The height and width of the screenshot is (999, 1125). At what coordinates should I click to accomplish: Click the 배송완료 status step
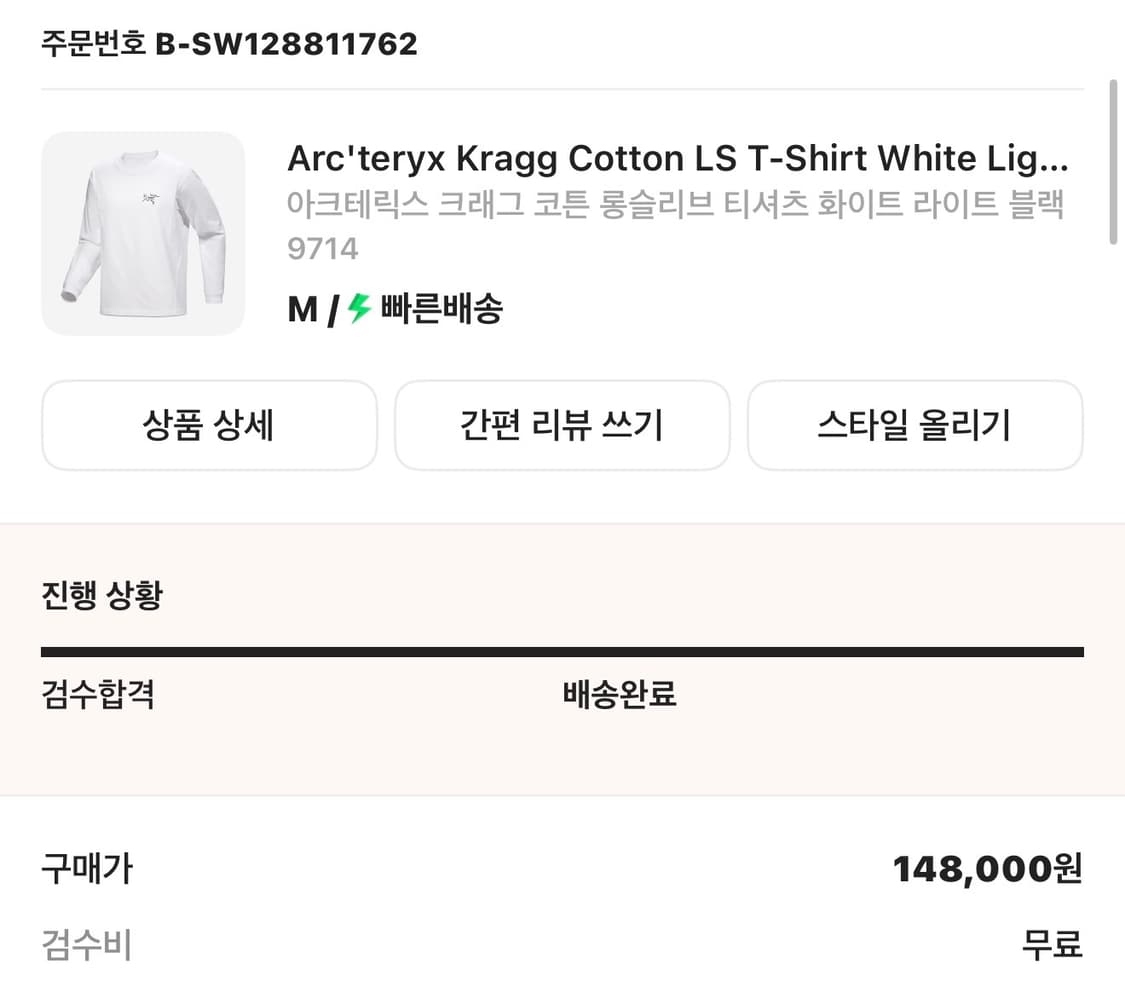click(620, 693)
